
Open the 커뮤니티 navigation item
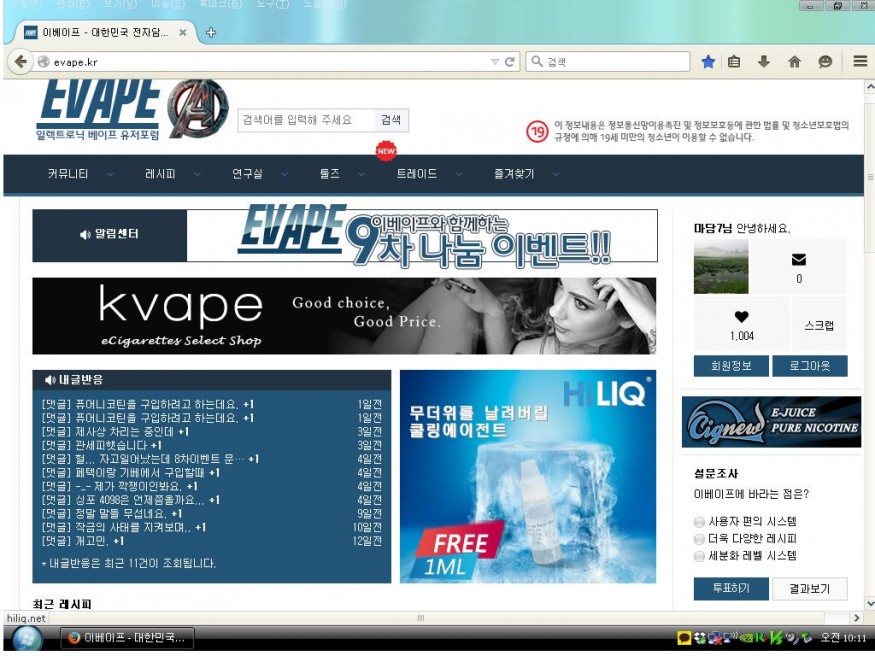(68, 174)
